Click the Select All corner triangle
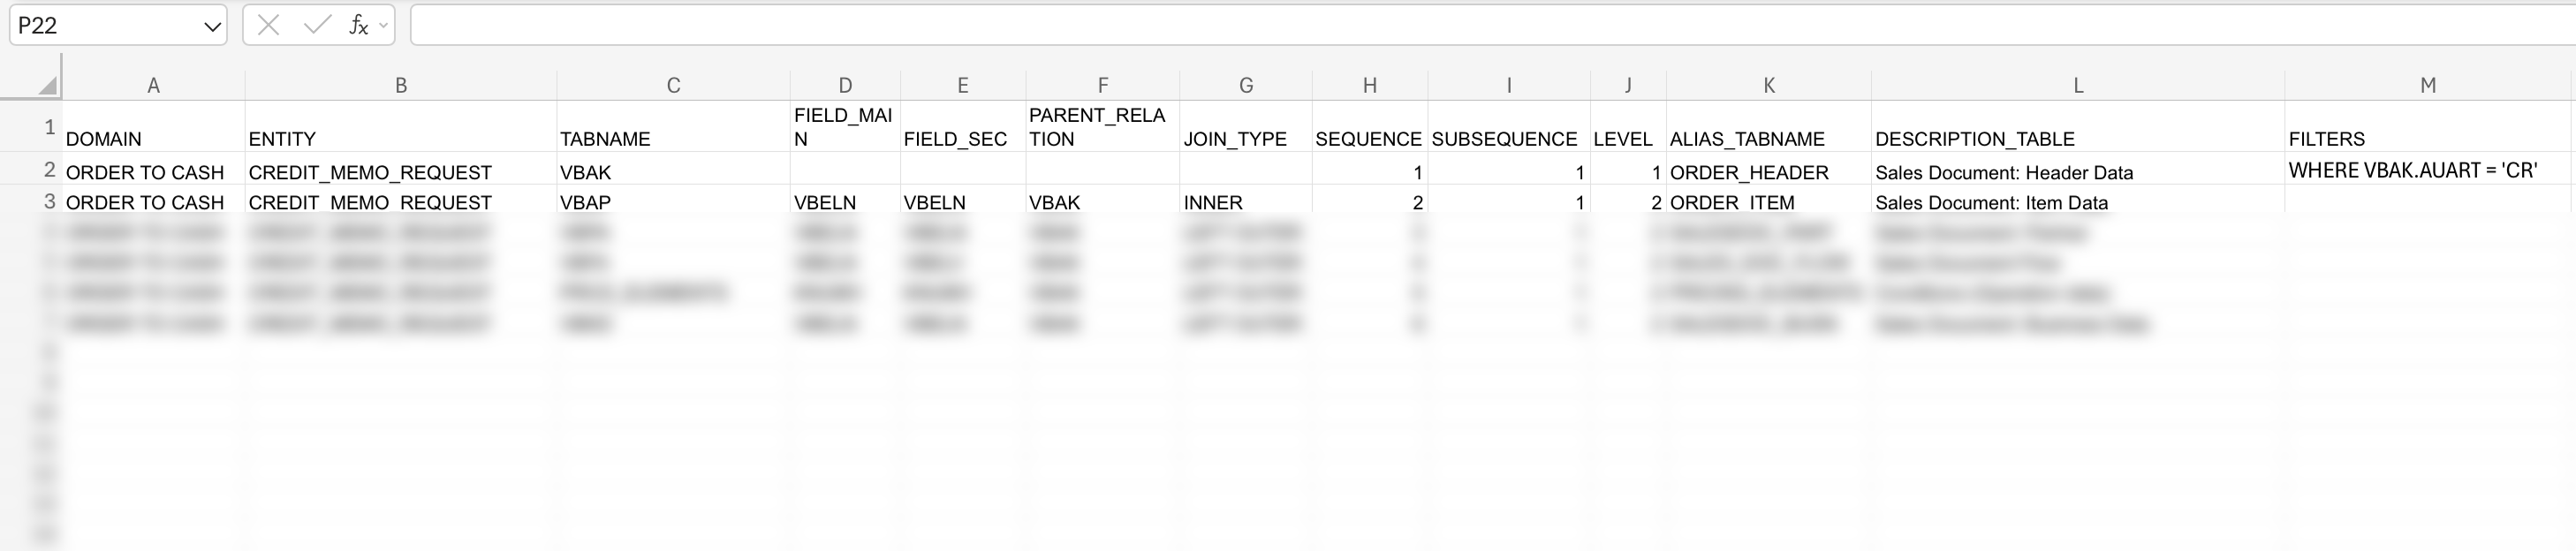The width and height of the screenshot is (2576, 551). [46, 86]
